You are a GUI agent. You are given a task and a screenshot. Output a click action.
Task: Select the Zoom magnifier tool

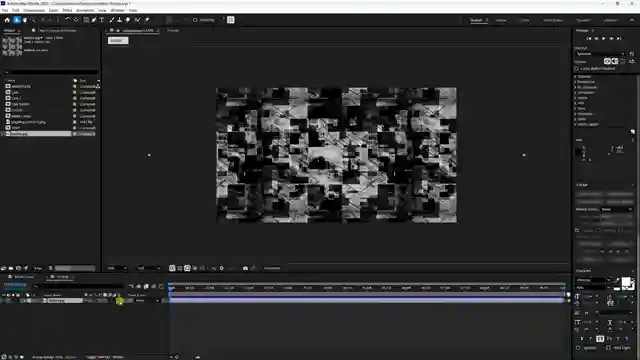click(x=33, y=20)
